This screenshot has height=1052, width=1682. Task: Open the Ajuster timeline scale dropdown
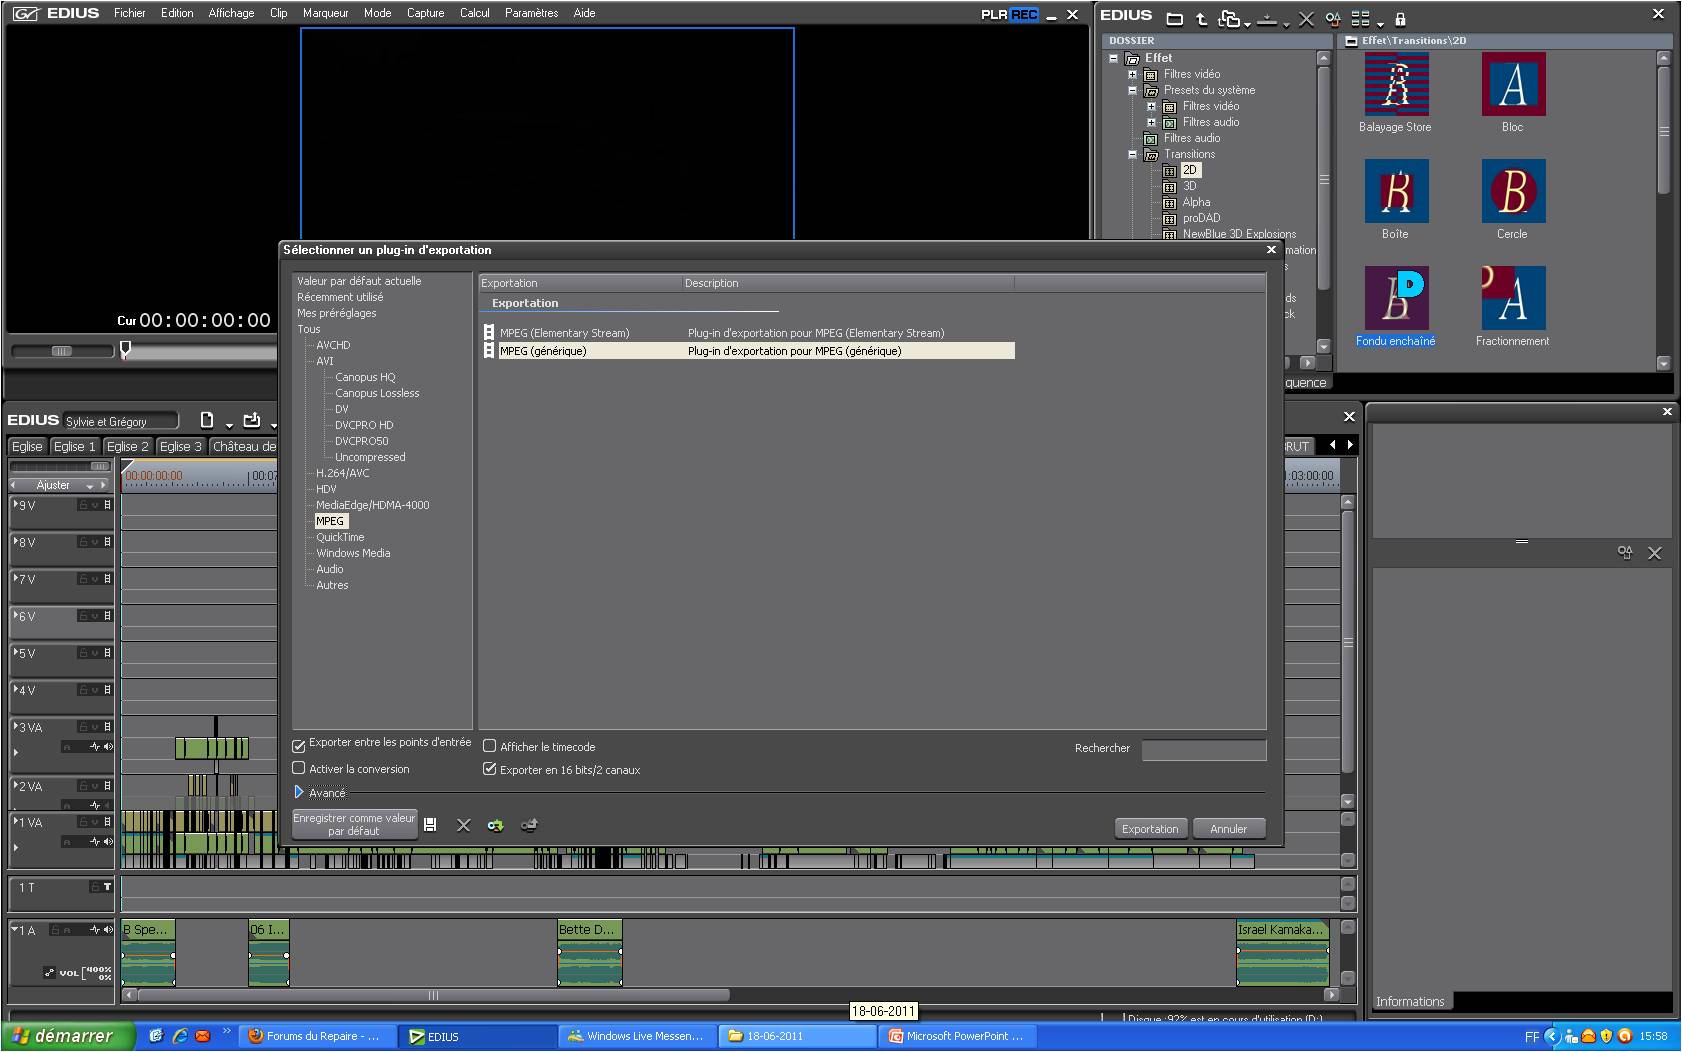(x=90, y=486)
